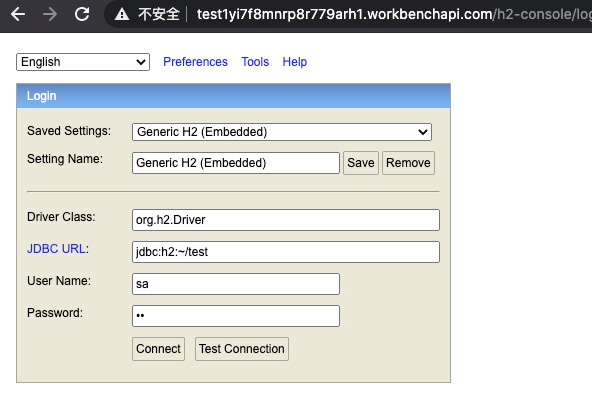
Task: Click the not-secure warning triangle icon
Action: pos(122,14)
